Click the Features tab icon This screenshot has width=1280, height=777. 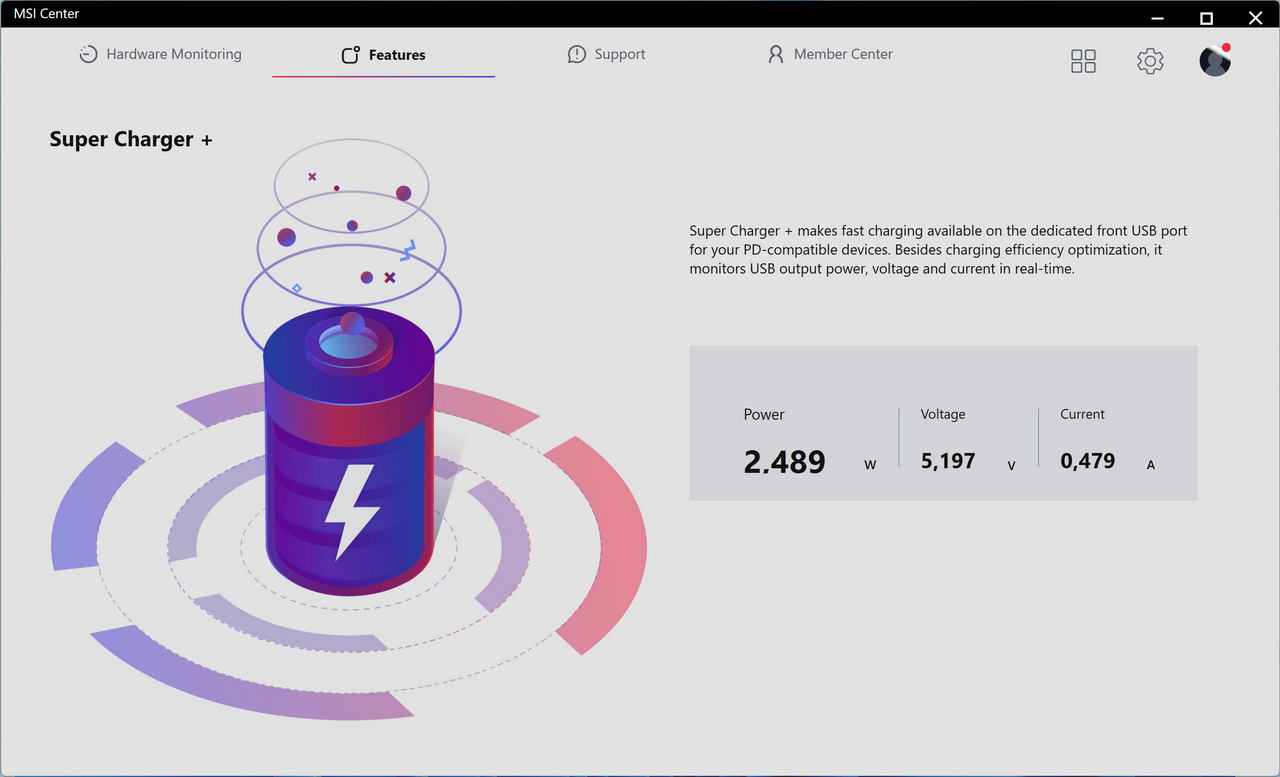[x=350, y=55]
